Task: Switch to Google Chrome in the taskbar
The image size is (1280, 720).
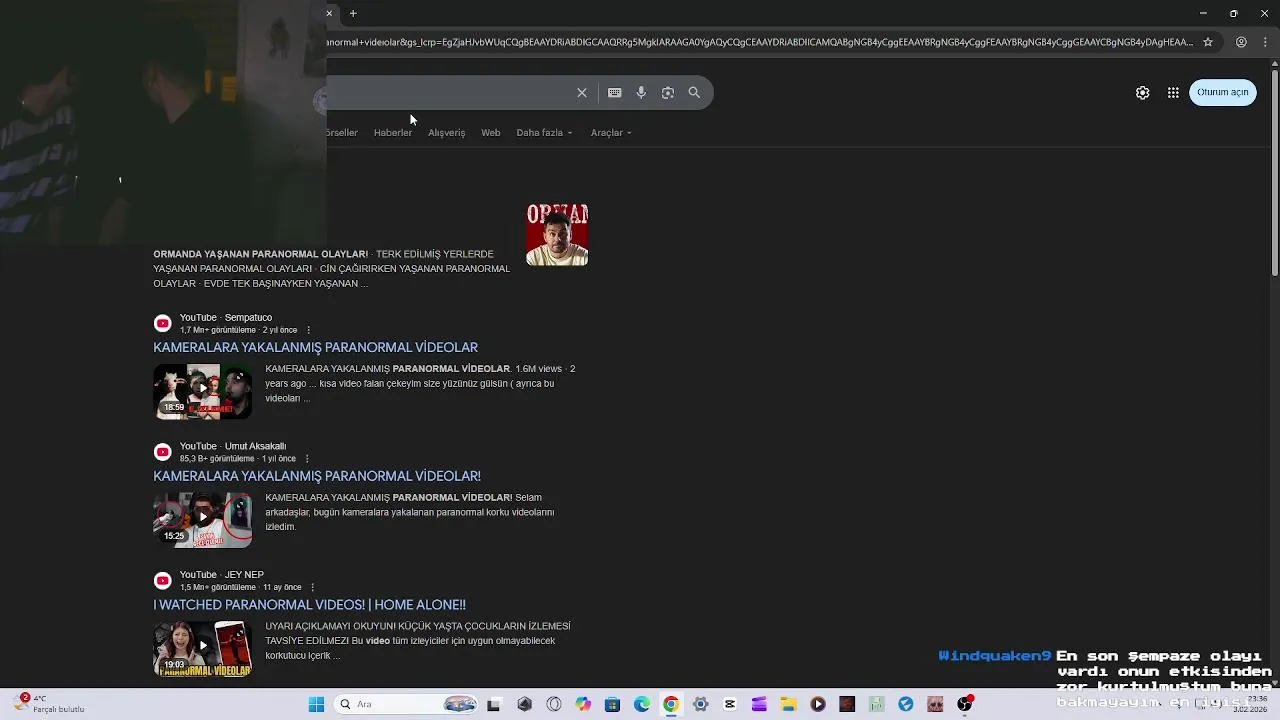Action: (671, 704)
